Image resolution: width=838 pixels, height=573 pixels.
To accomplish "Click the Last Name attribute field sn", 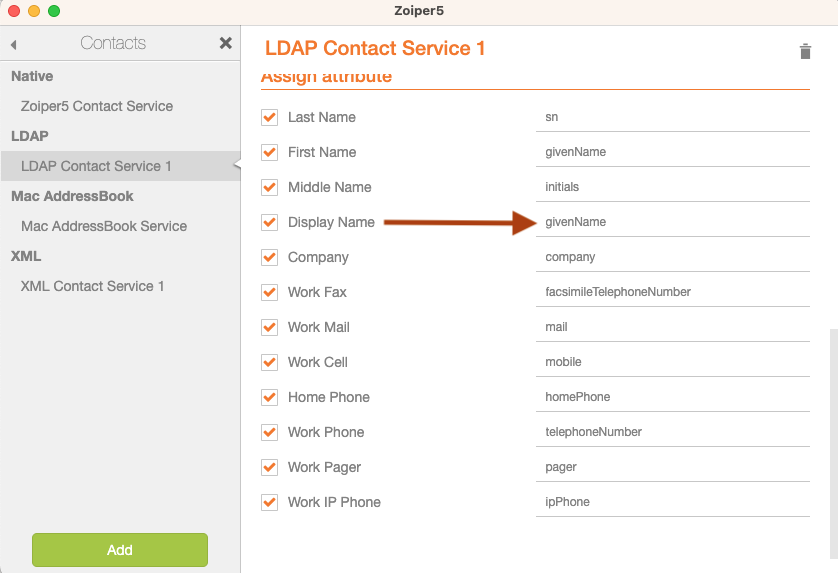I will tap(673, 117).
